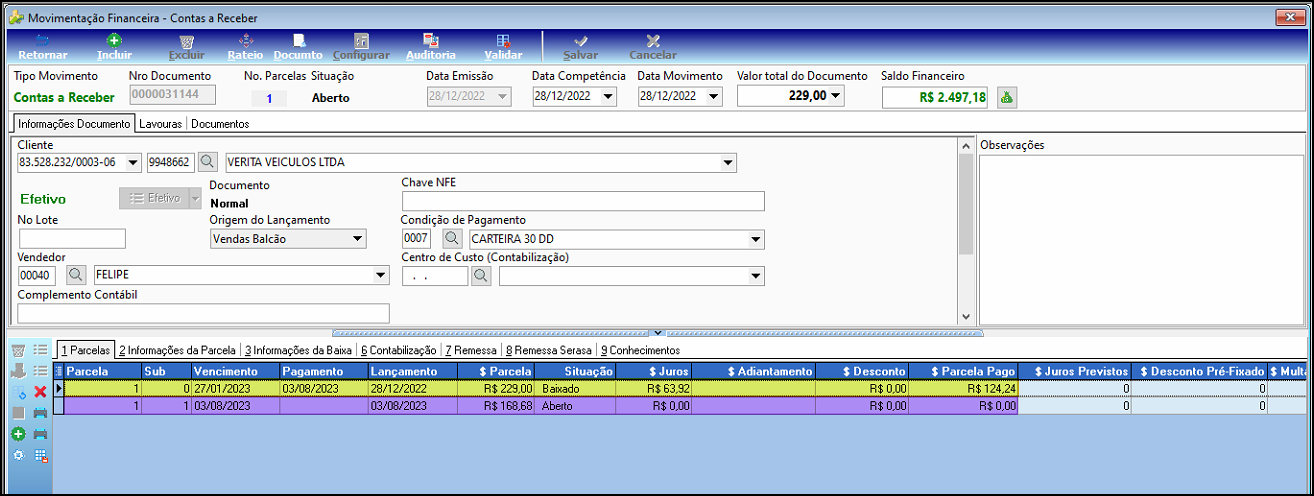
Task: Click the Salvar checkmark toolbar icon
Action: [581, 41]
